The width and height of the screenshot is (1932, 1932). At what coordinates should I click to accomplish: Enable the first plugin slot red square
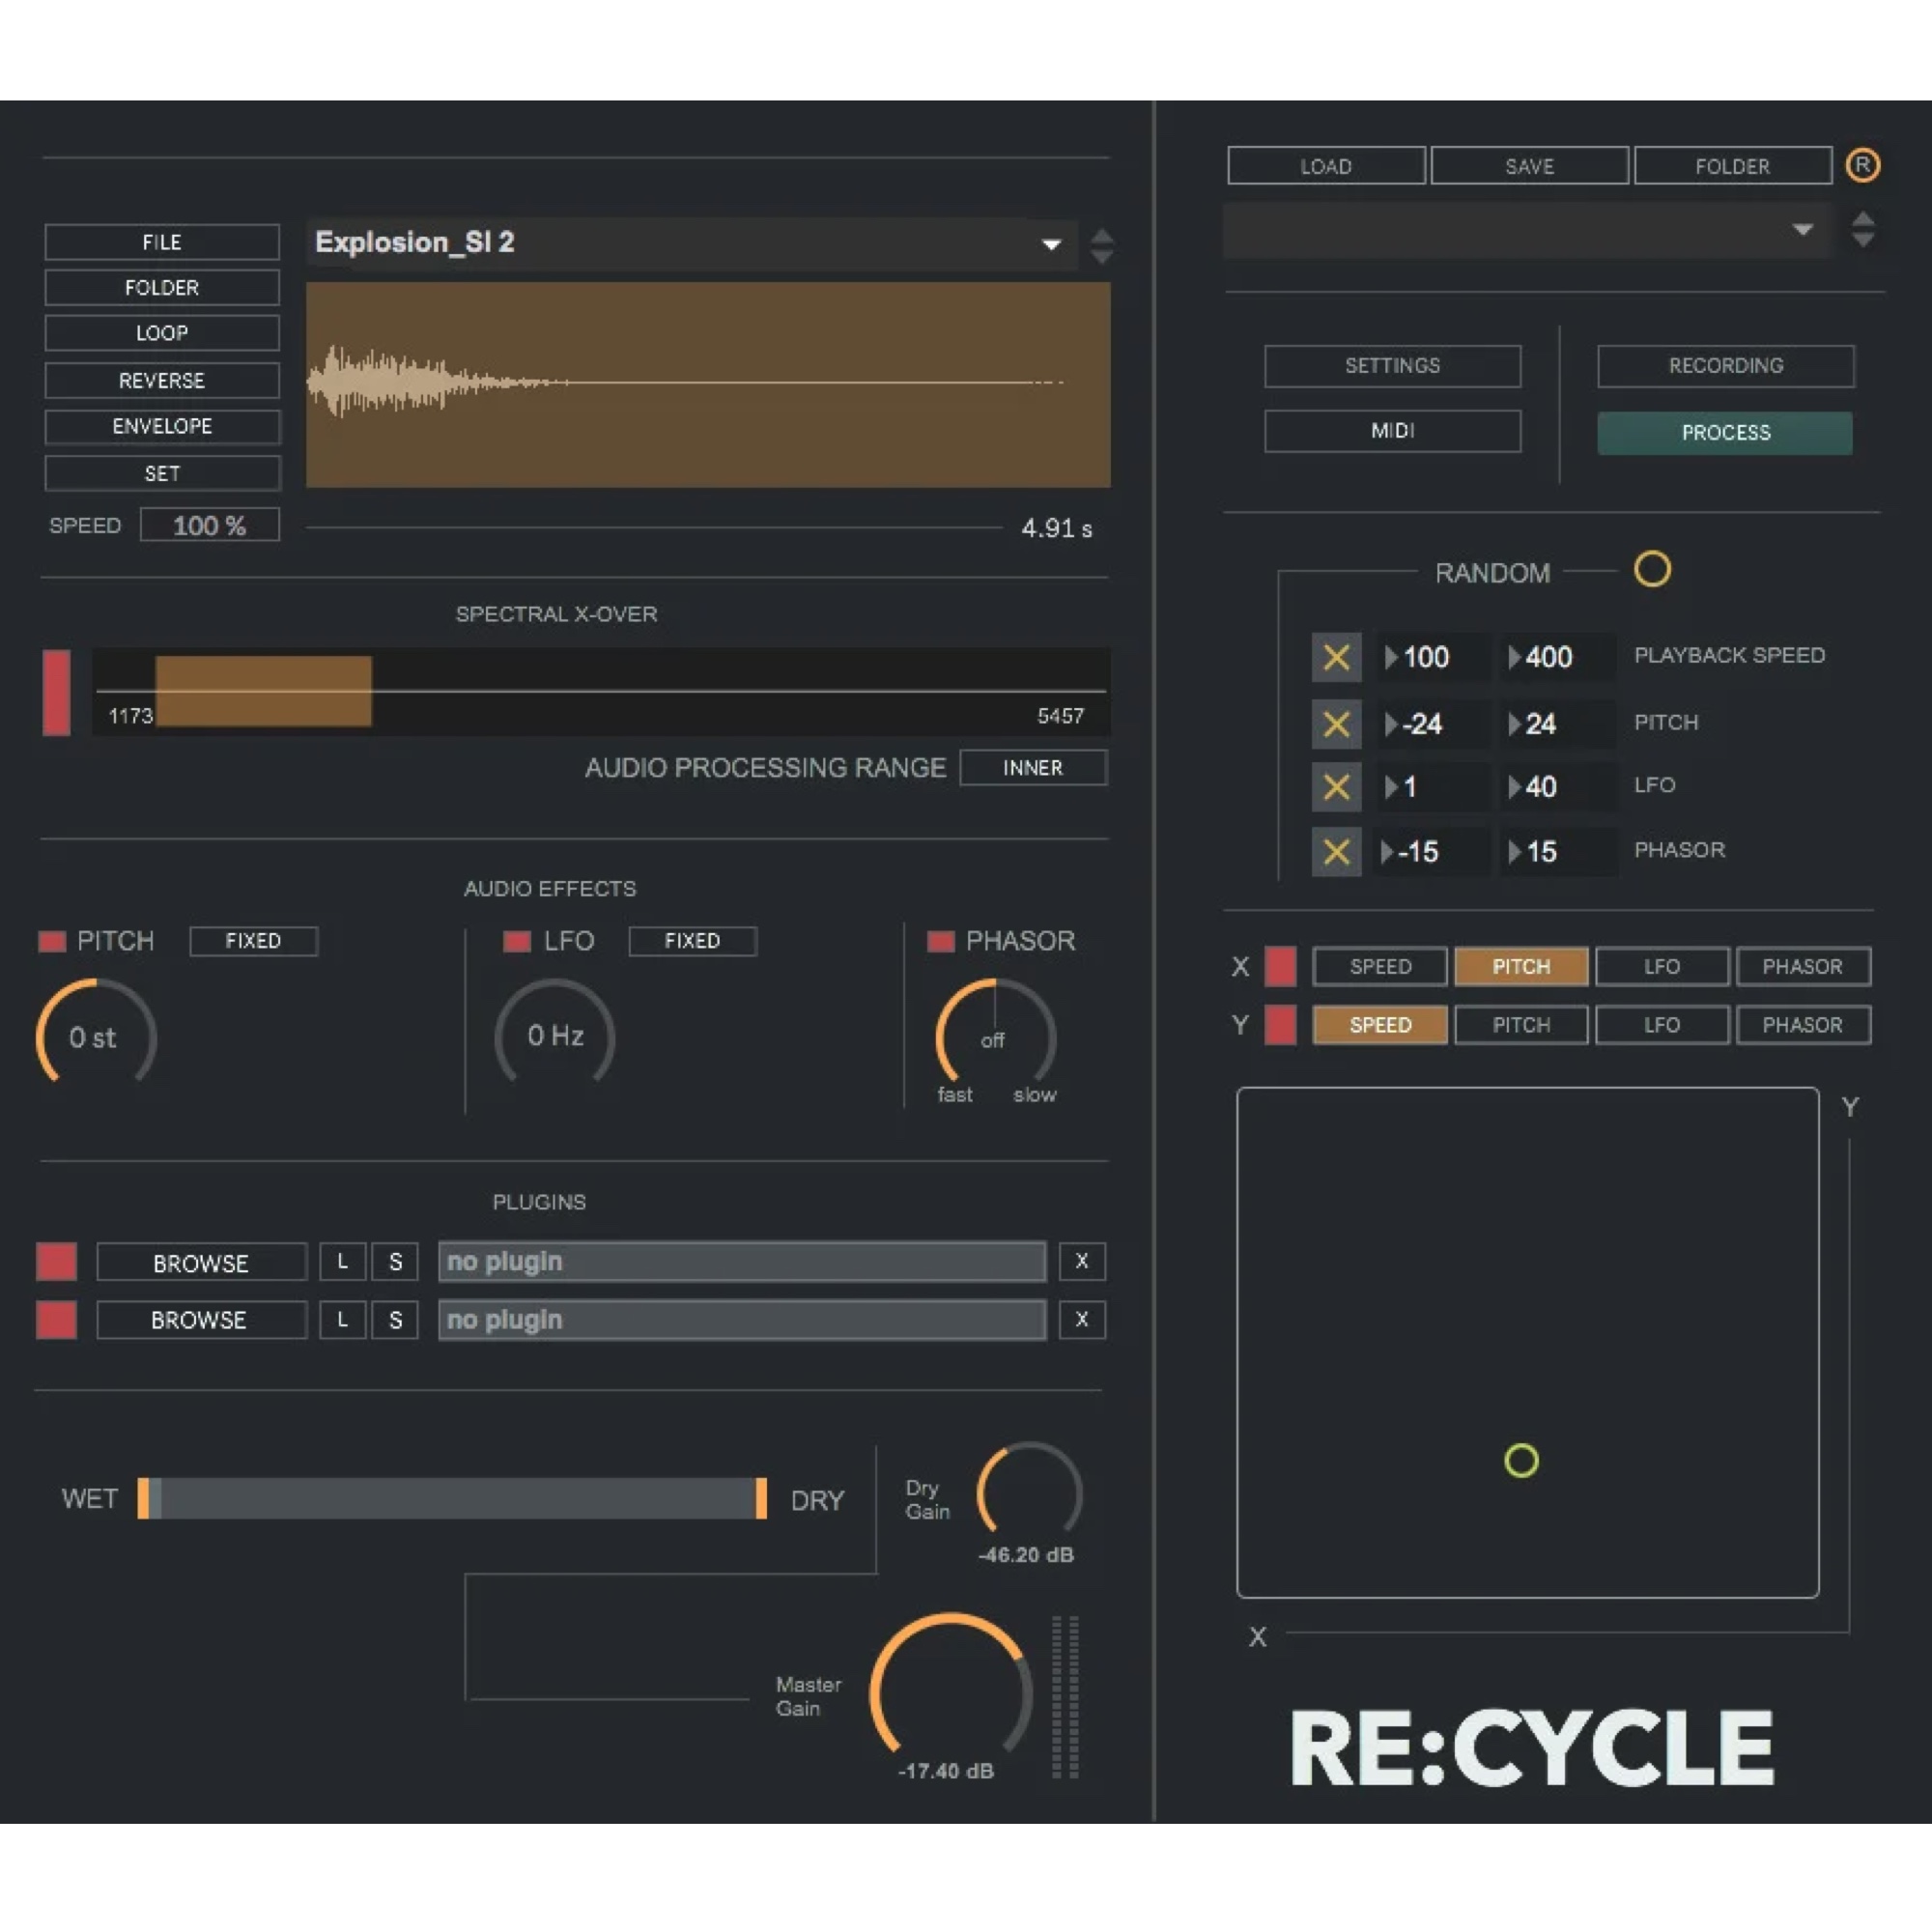coord(57,1261)
